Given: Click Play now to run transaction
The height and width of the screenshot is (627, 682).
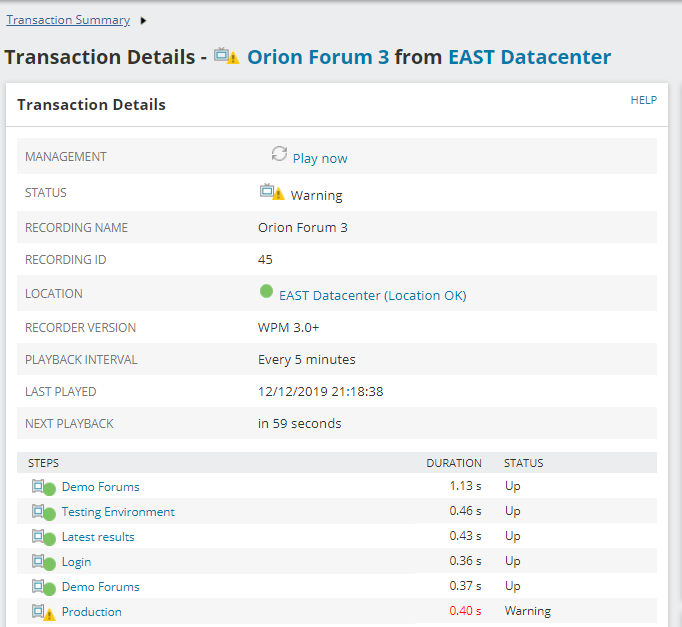Looking at the screenshot, I should [320, 158].
